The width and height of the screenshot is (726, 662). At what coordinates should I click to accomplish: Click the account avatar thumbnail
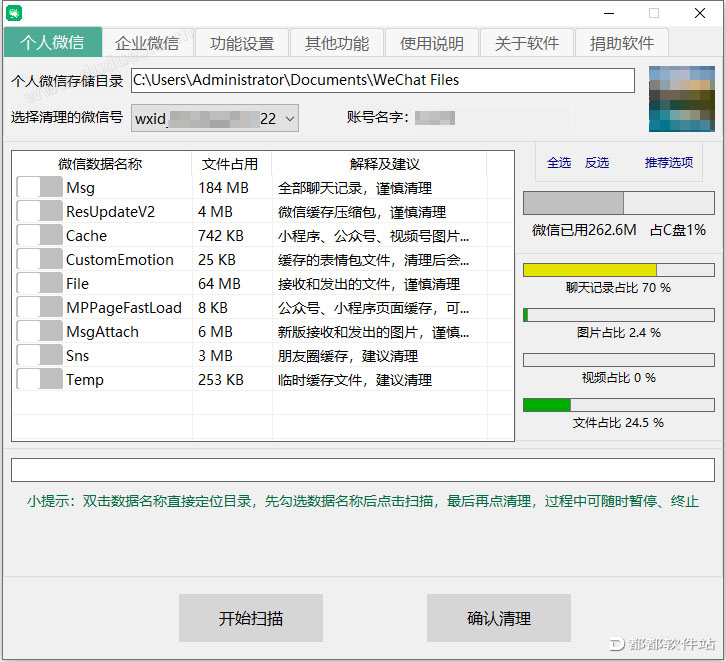pyautogui.click(x=682, y=99)
